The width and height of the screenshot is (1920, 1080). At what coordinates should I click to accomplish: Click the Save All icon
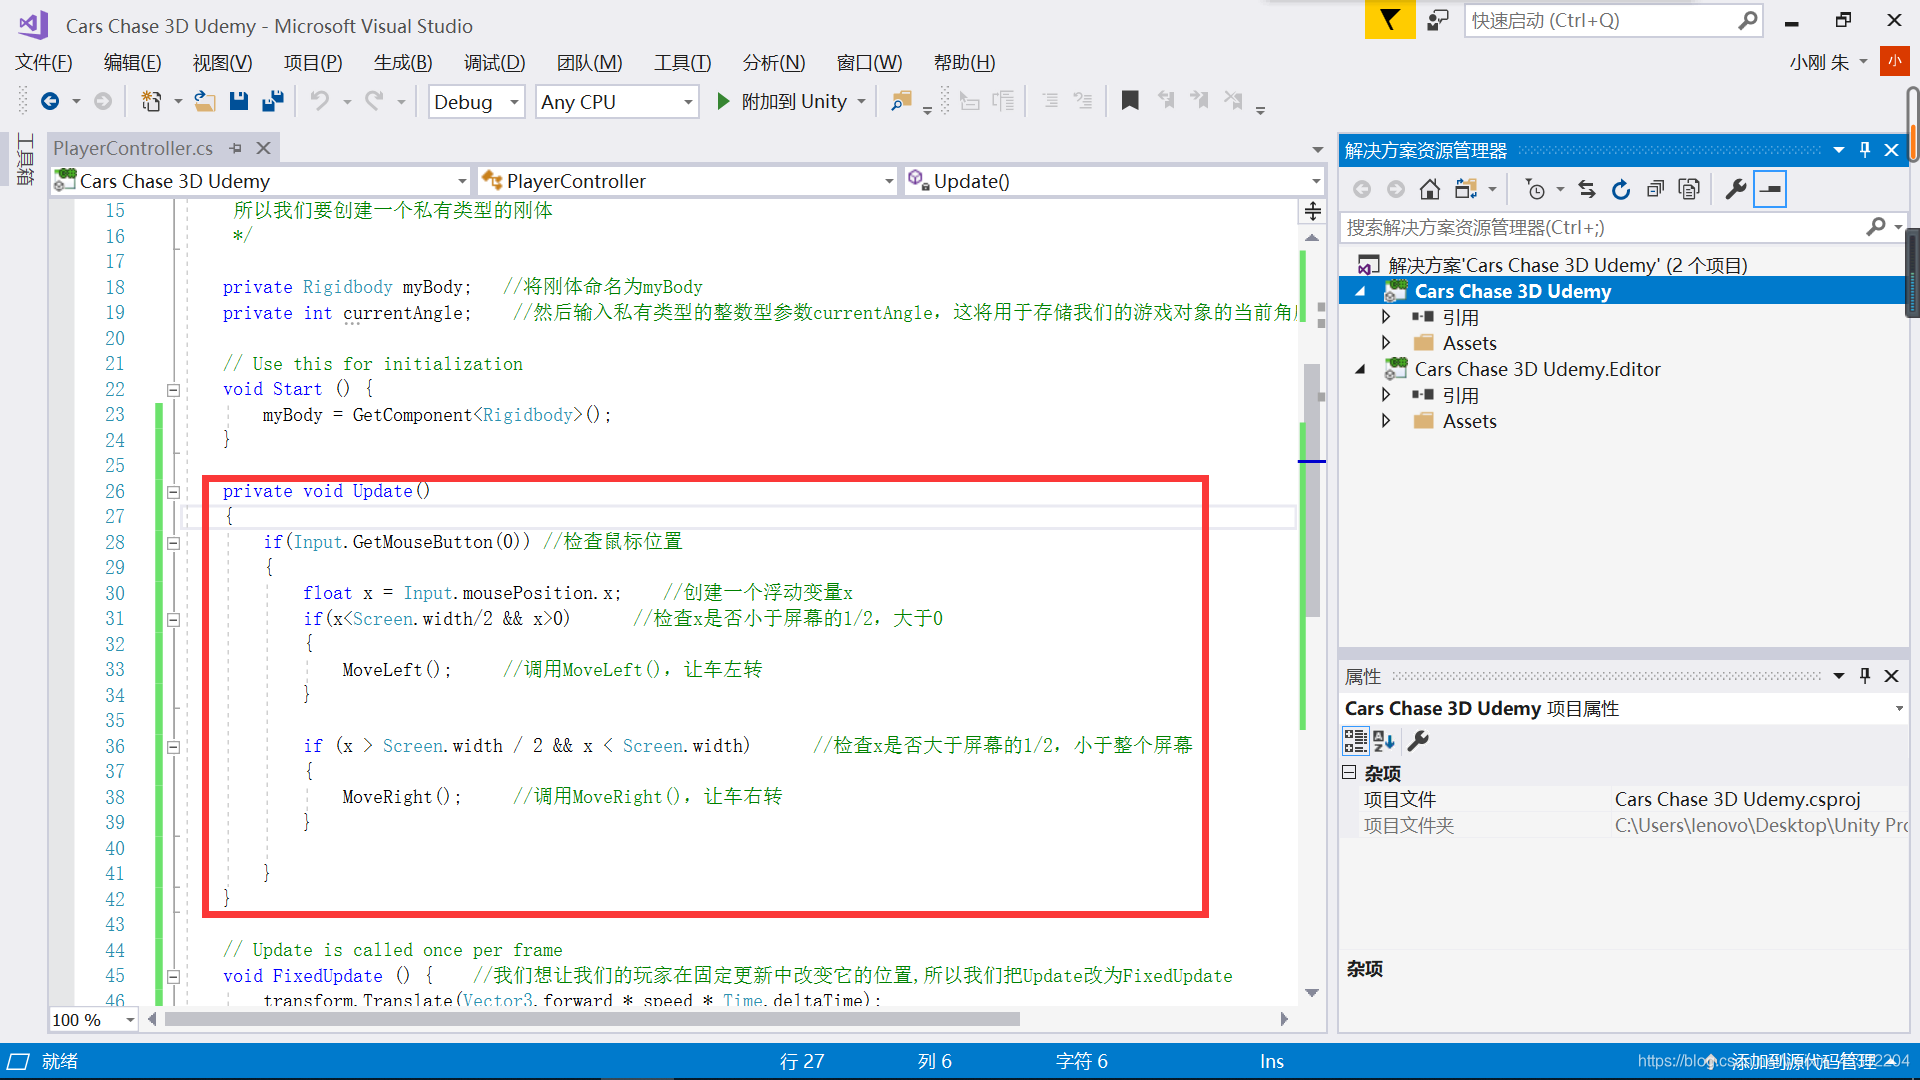pyautogui.click(x=272, y=101)
